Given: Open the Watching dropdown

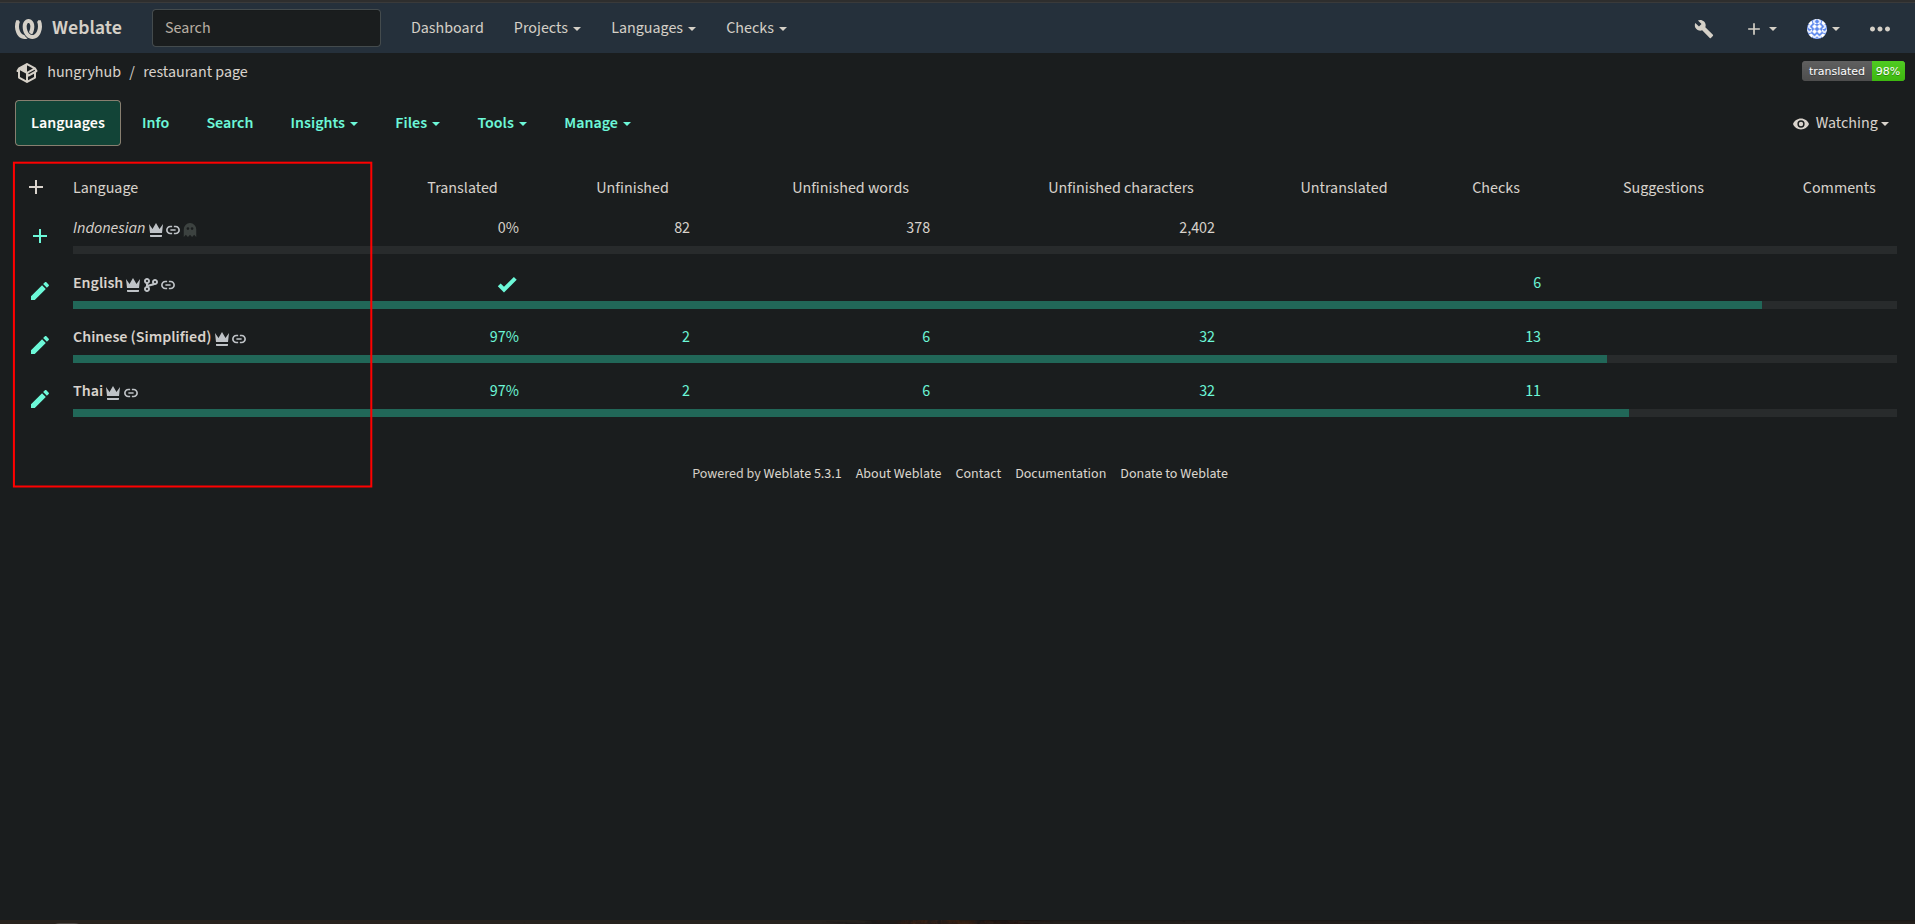Looking at the screenshot, I should 1841,123.
